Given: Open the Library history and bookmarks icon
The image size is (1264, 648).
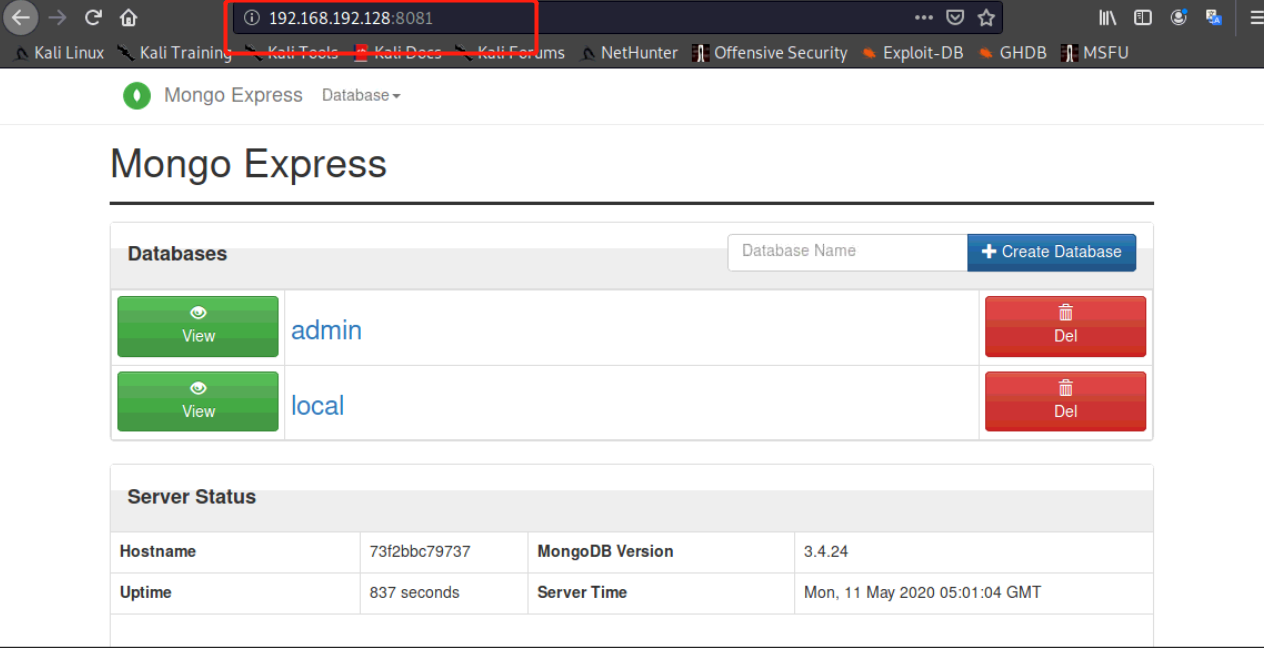Looking at the screenshot, I should tap(1107, 17).
